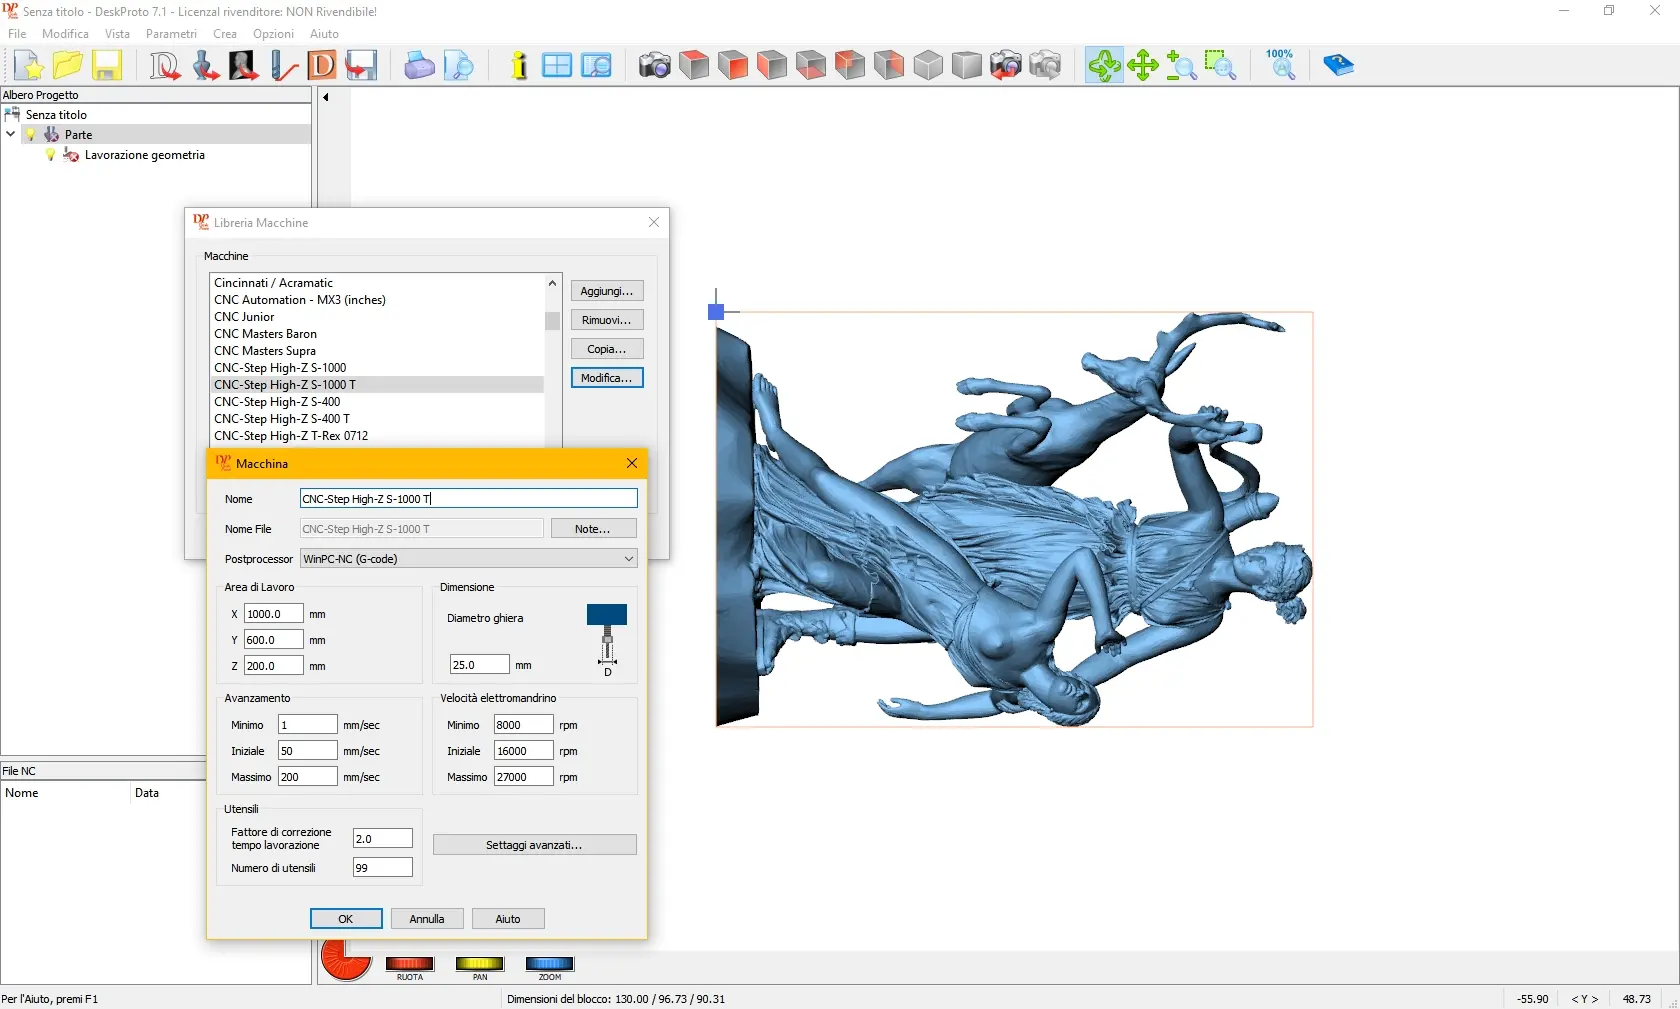Viewport: 1680px width, 1009px height.
Task: Click the Diametro ghiera value field
Action: 479,665
